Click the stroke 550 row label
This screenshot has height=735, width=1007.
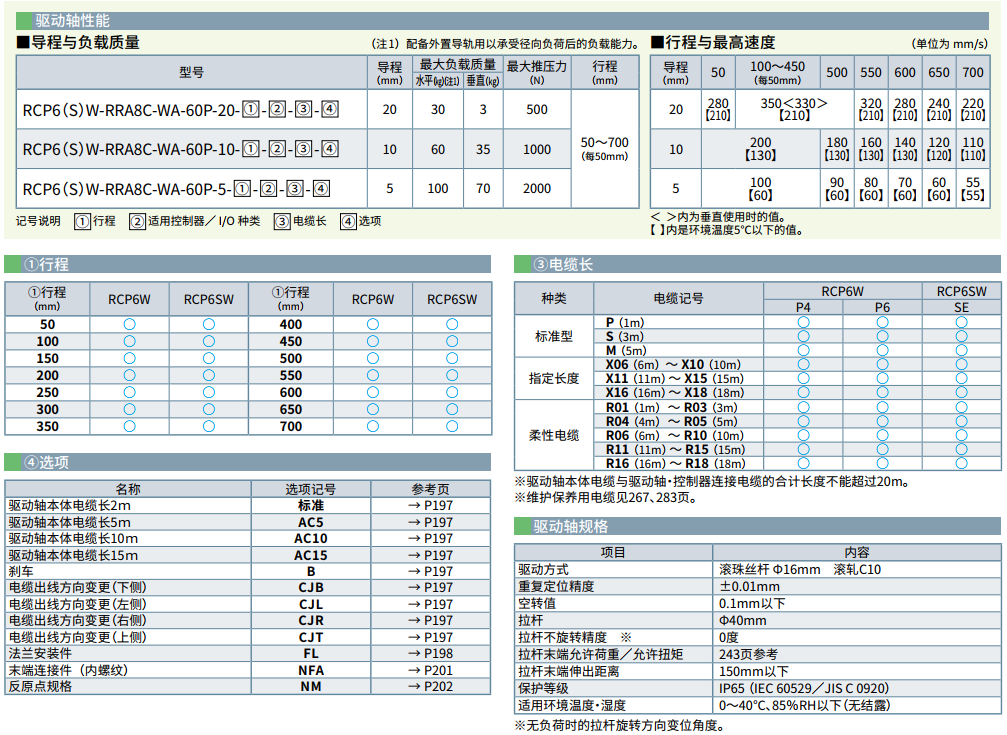tap(291, 375)
